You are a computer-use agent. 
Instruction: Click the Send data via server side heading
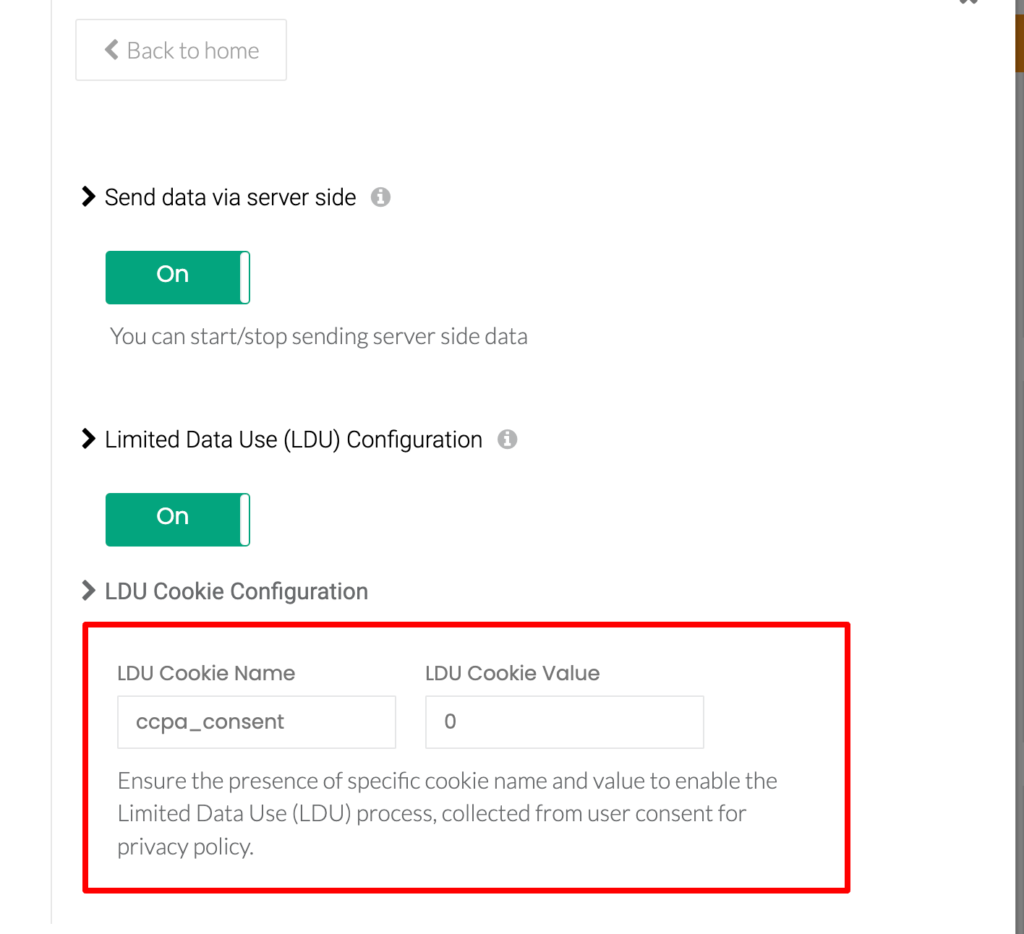coord(231,197)
